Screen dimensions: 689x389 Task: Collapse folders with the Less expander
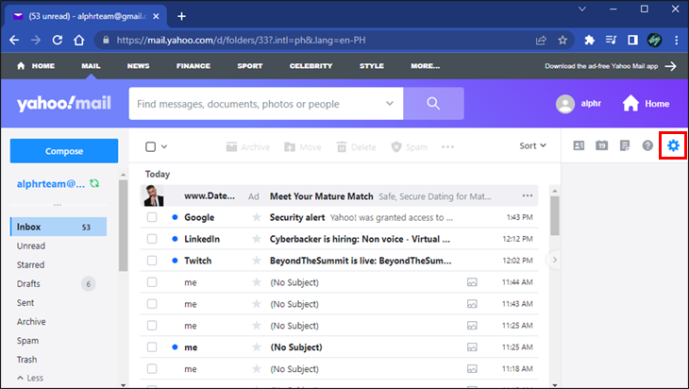pos(30,378)
